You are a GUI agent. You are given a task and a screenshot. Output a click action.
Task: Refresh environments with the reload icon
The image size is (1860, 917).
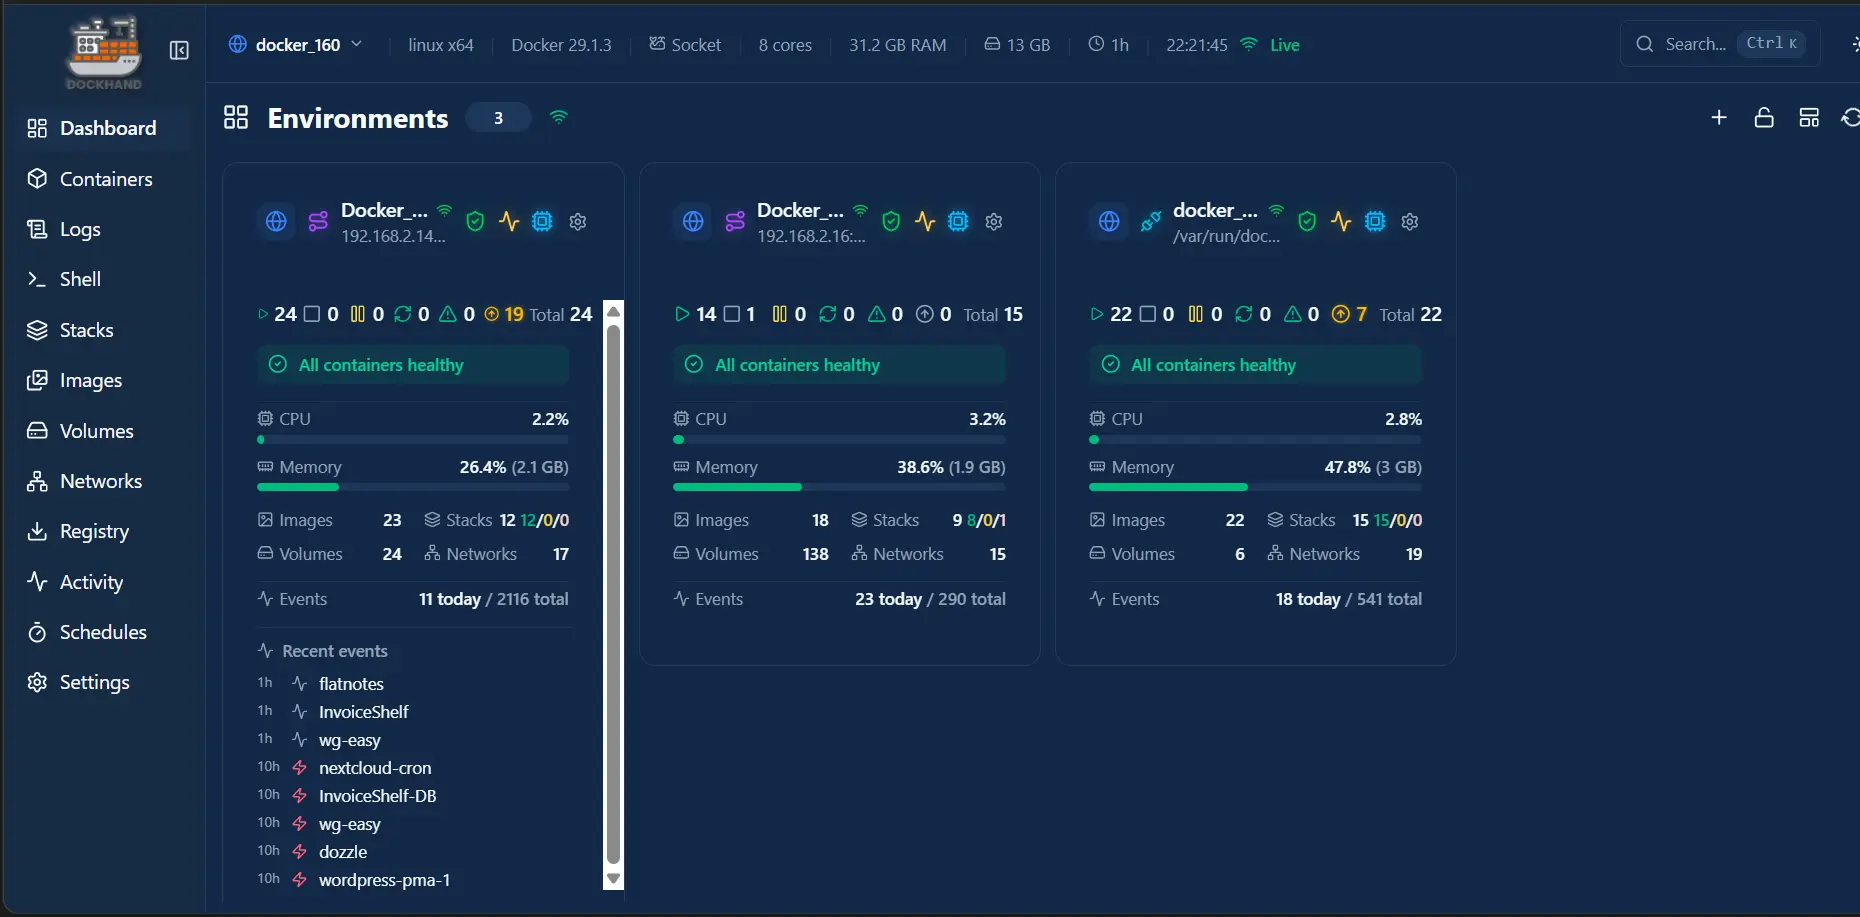click(1851, 118)
